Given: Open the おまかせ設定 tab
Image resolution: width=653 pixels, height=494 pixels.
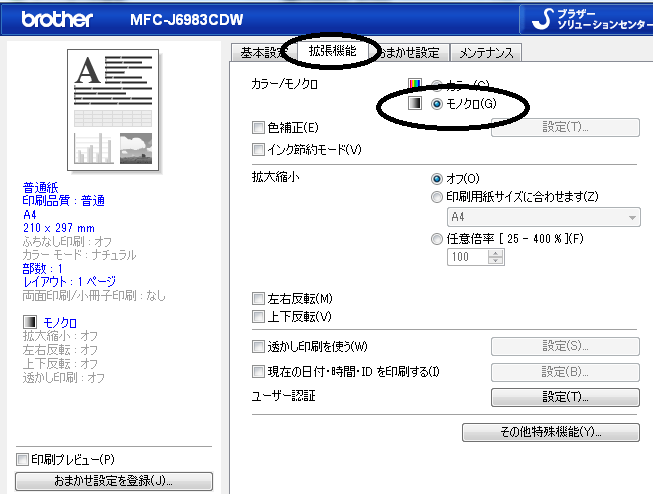Looking at the screenshot, I should [409, 53].
